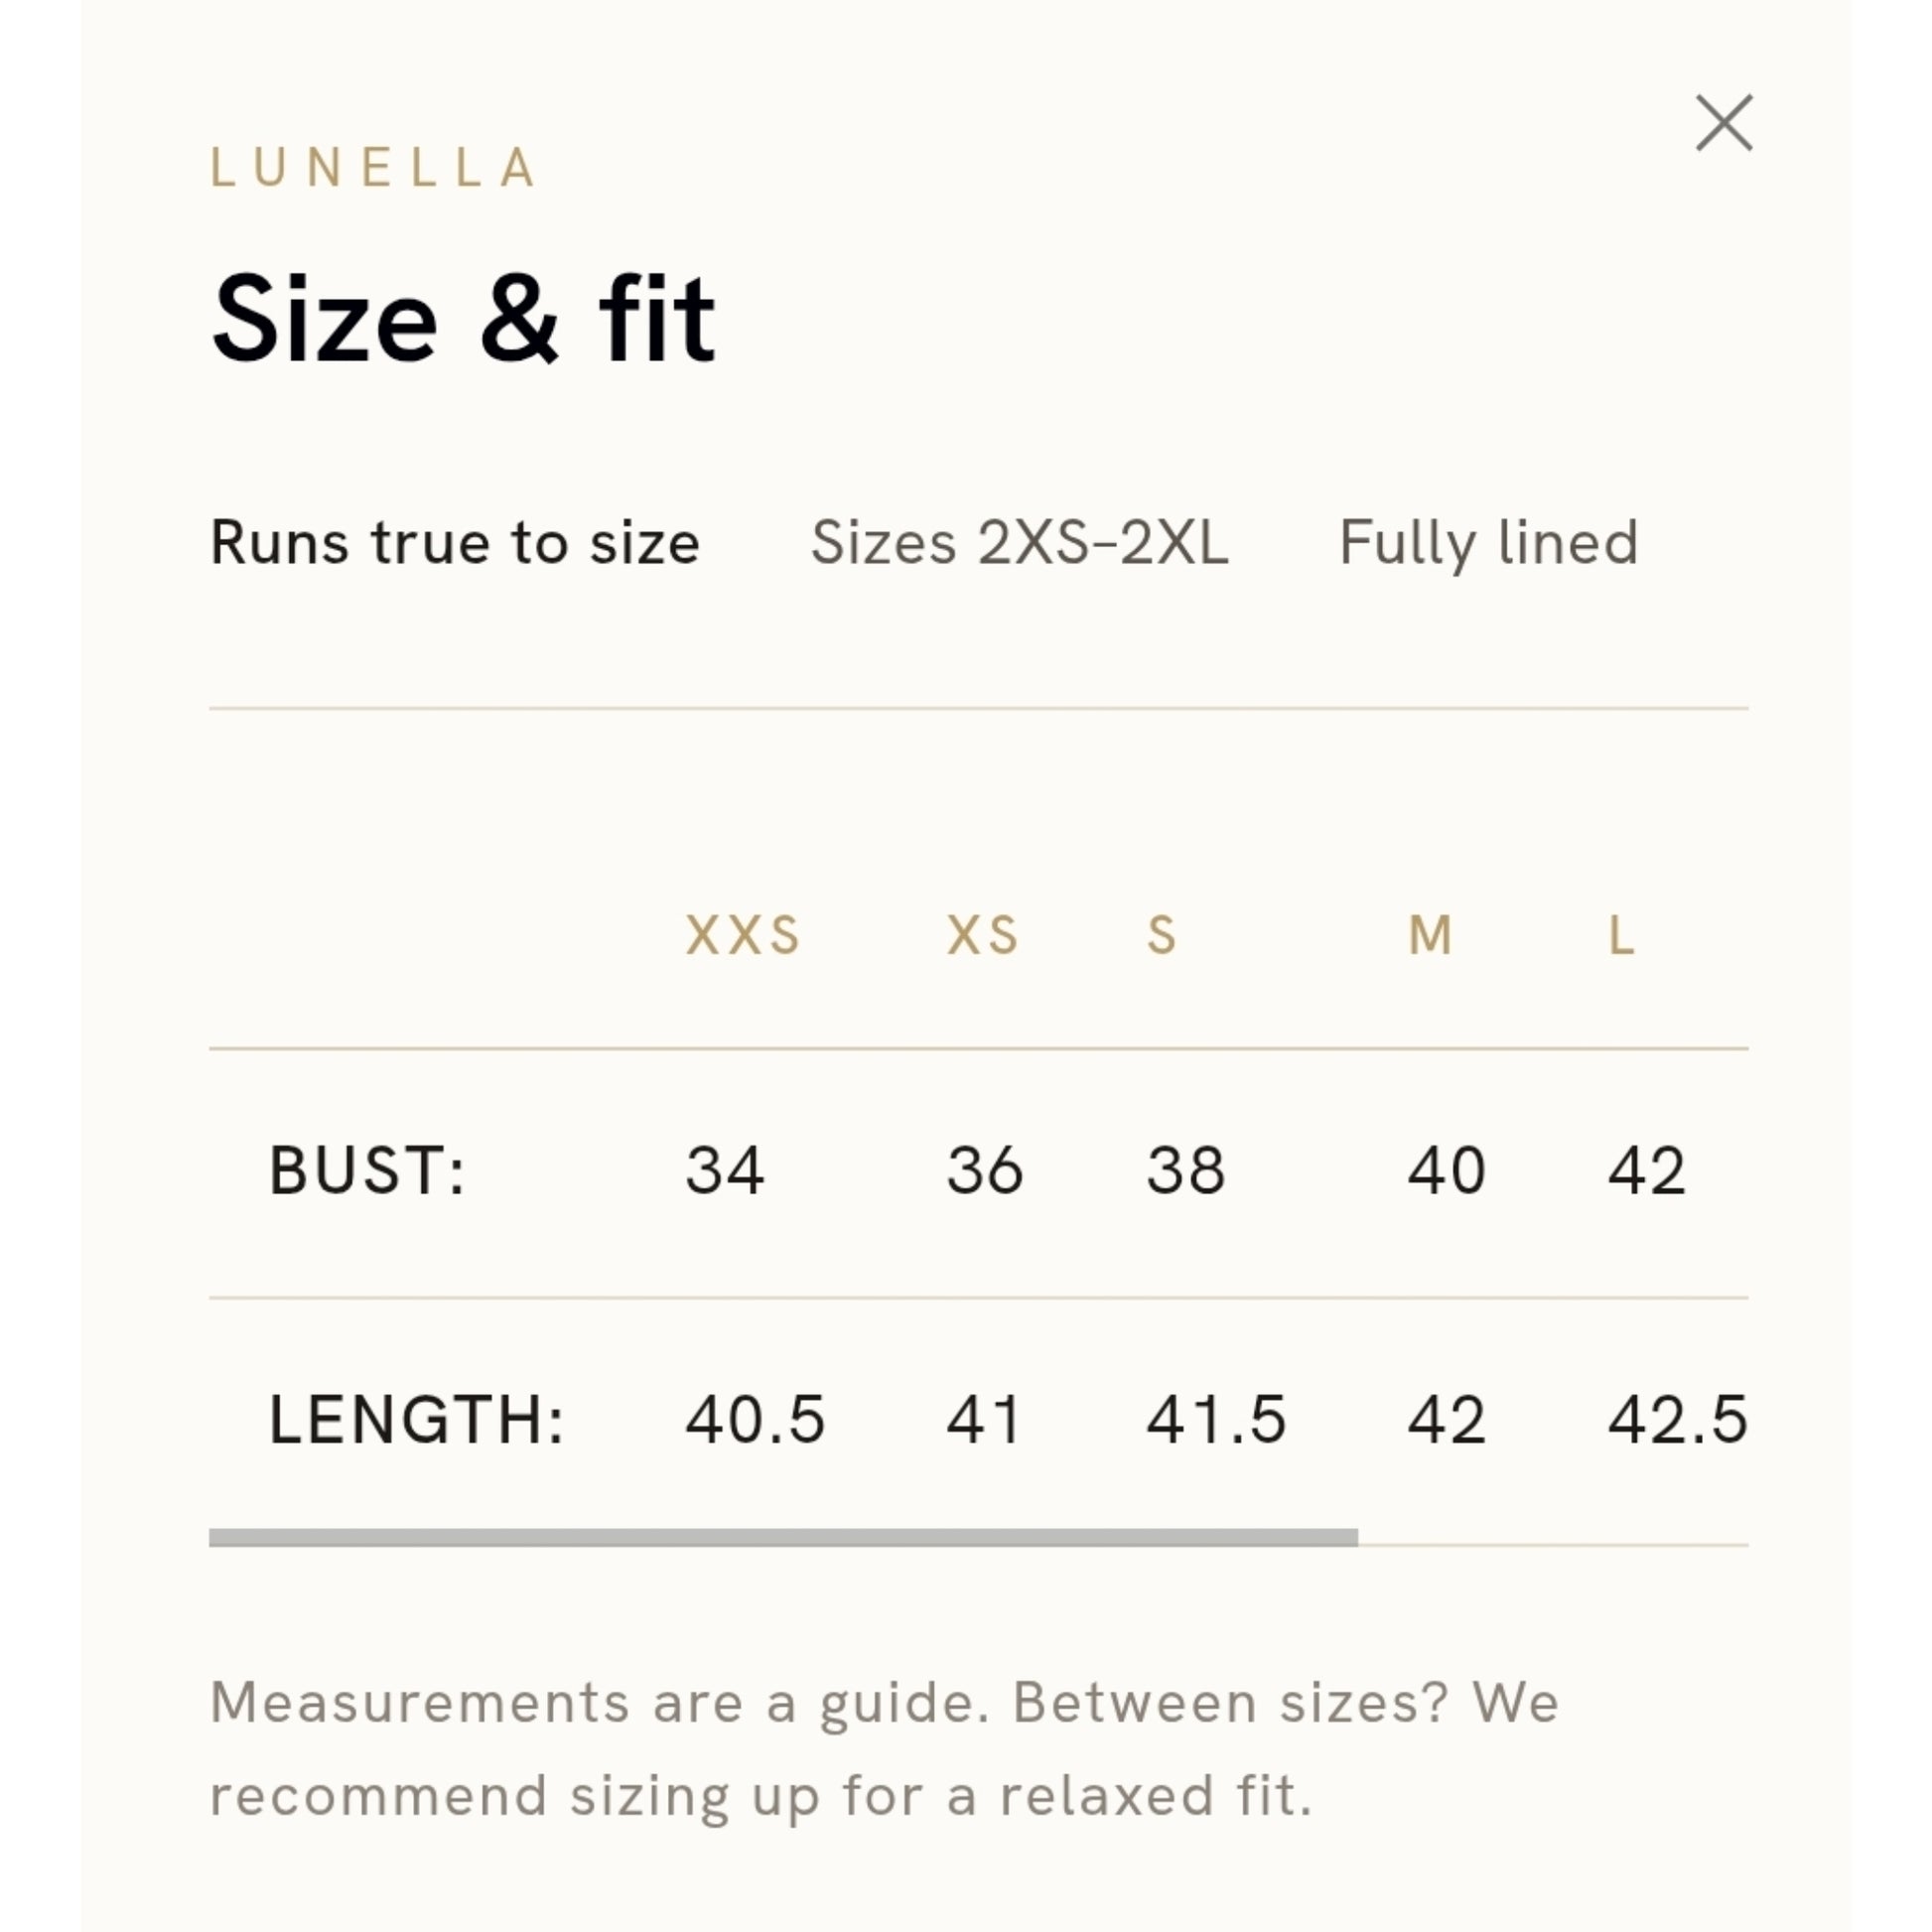The height and width of the screenshot is (1932, 1932).
Task: Select the XXS size column header
Action: pos(742,936)
